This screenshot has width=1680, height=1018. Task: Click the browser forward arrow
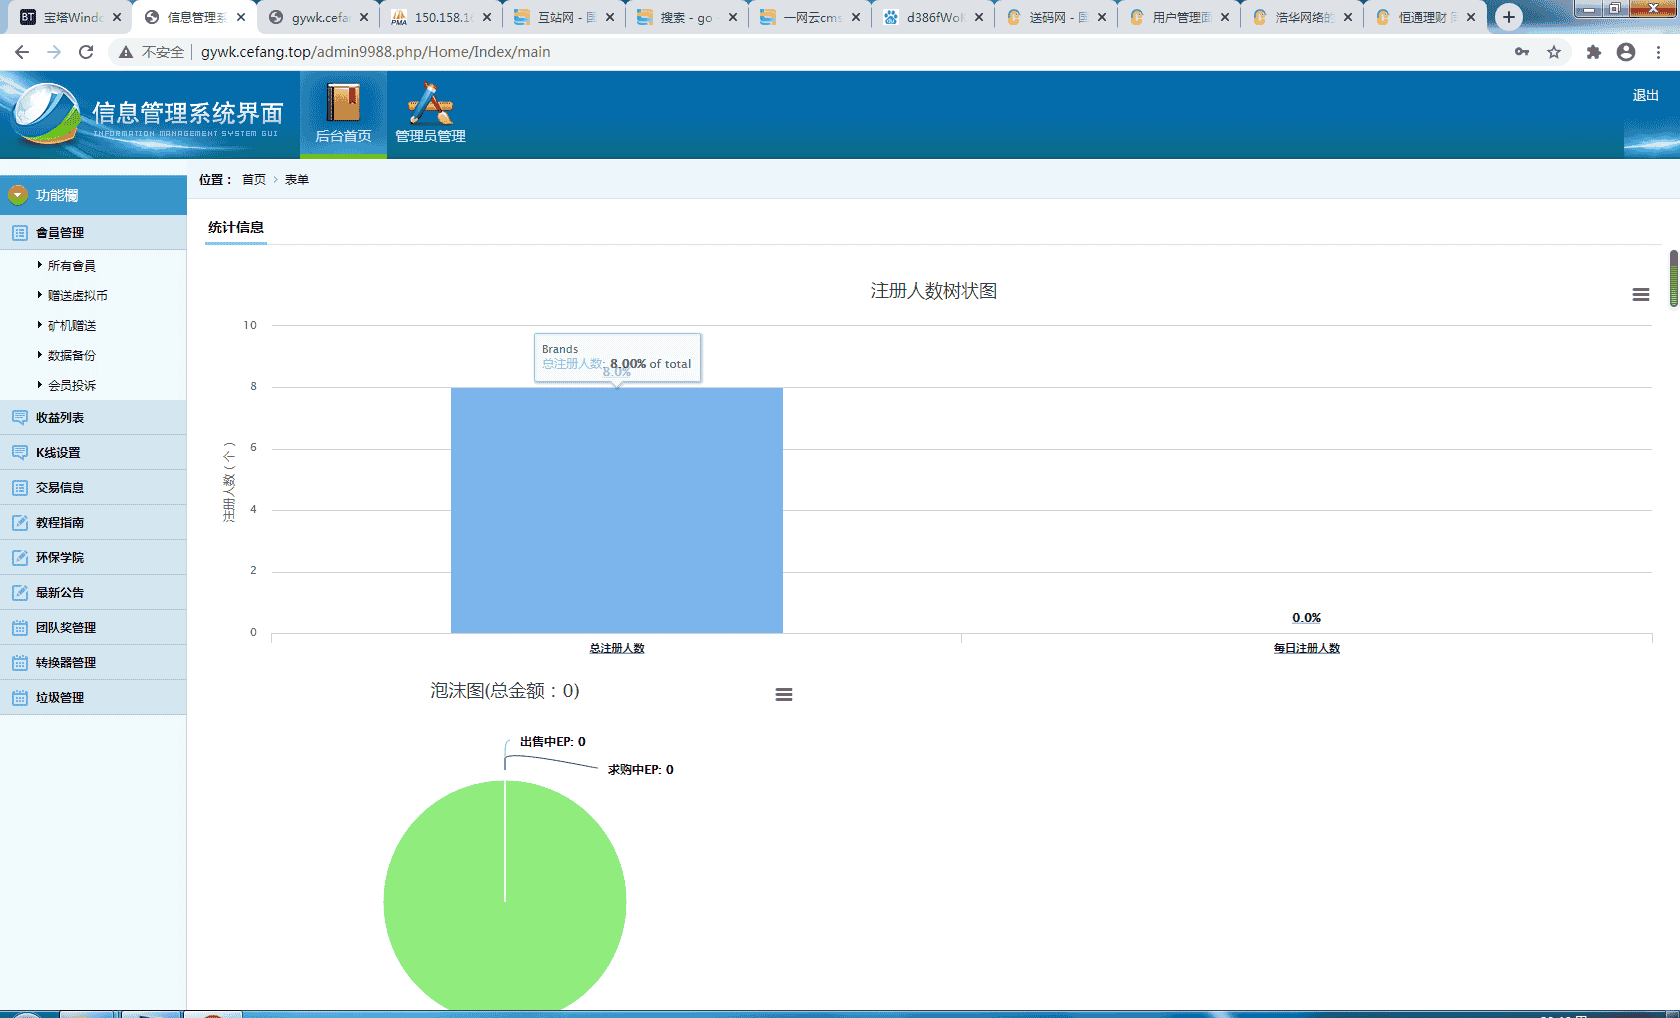point(54,52)
